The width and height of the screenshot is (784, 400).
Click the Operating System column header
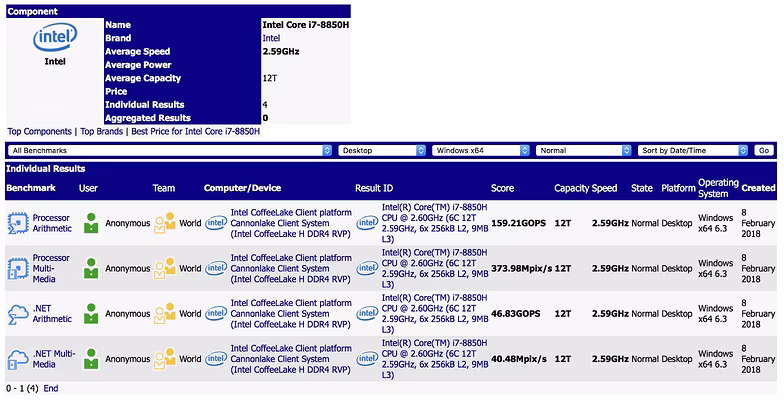(718, 188)
